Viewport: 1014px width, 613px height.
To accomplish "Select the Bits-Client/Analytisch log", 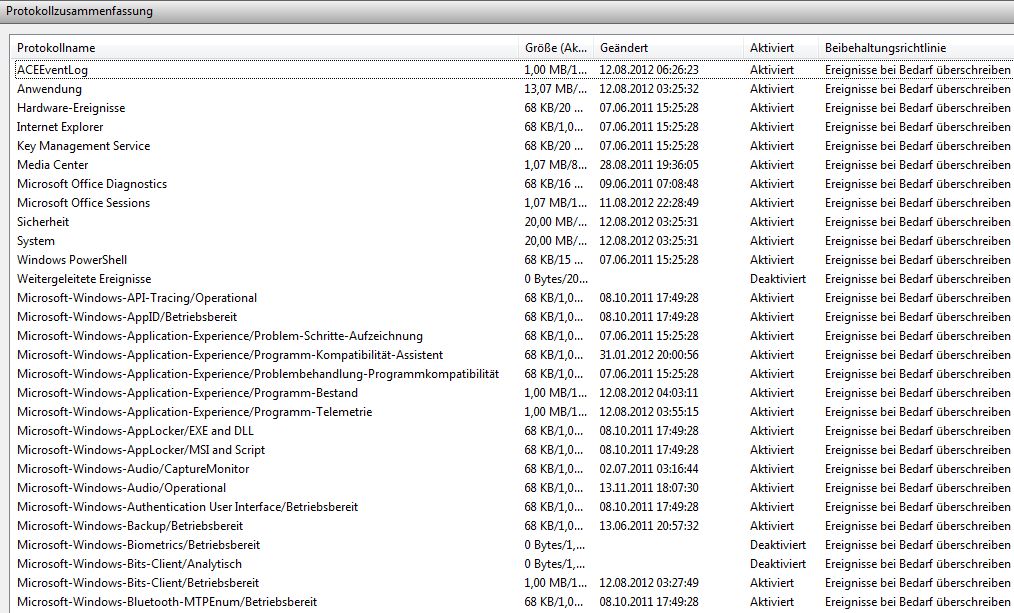I will click(x=514, y=564).
